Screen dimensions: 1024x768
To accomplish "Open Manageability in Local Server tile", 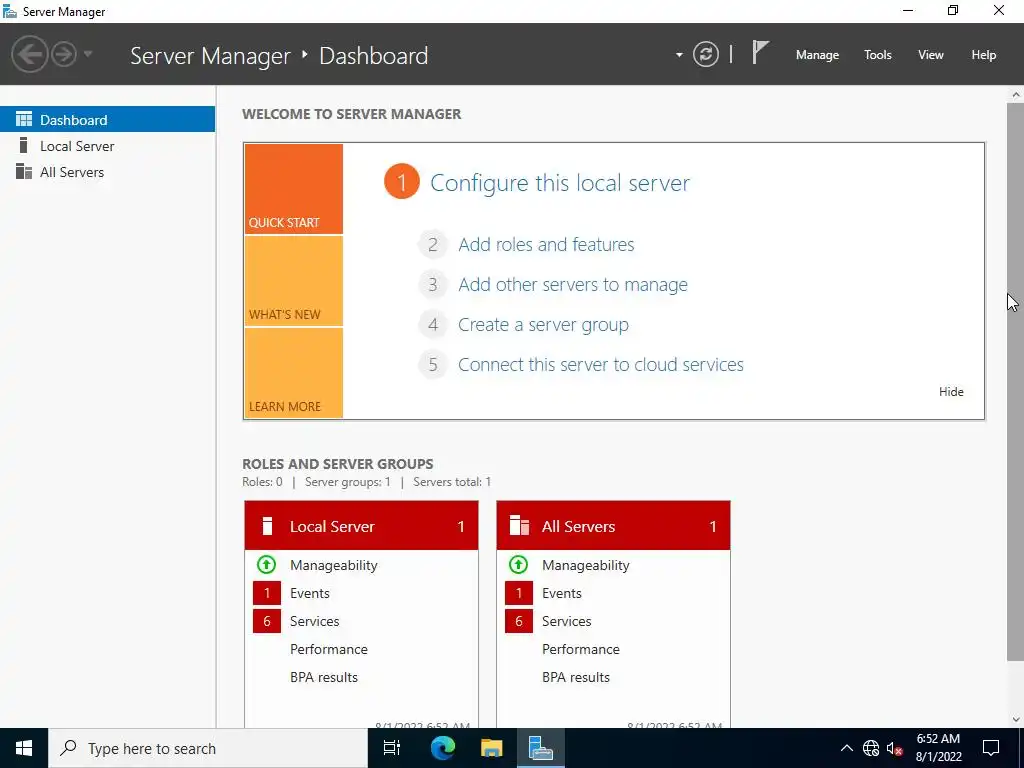I will (334, 565).
